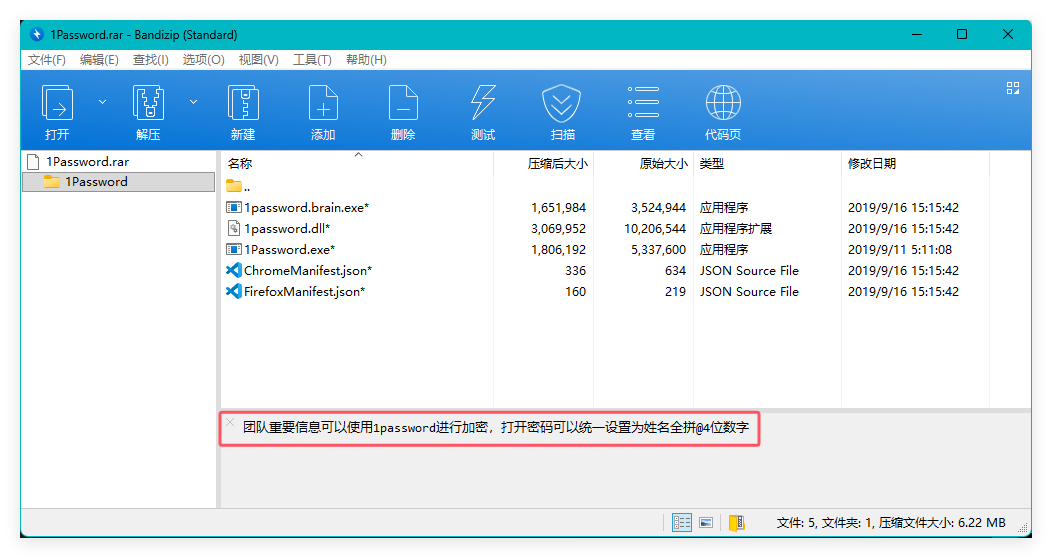Click the 测试 (Test) lightning icon
This screenshot has width=1052, height=558.
click(x=483, y=103)
